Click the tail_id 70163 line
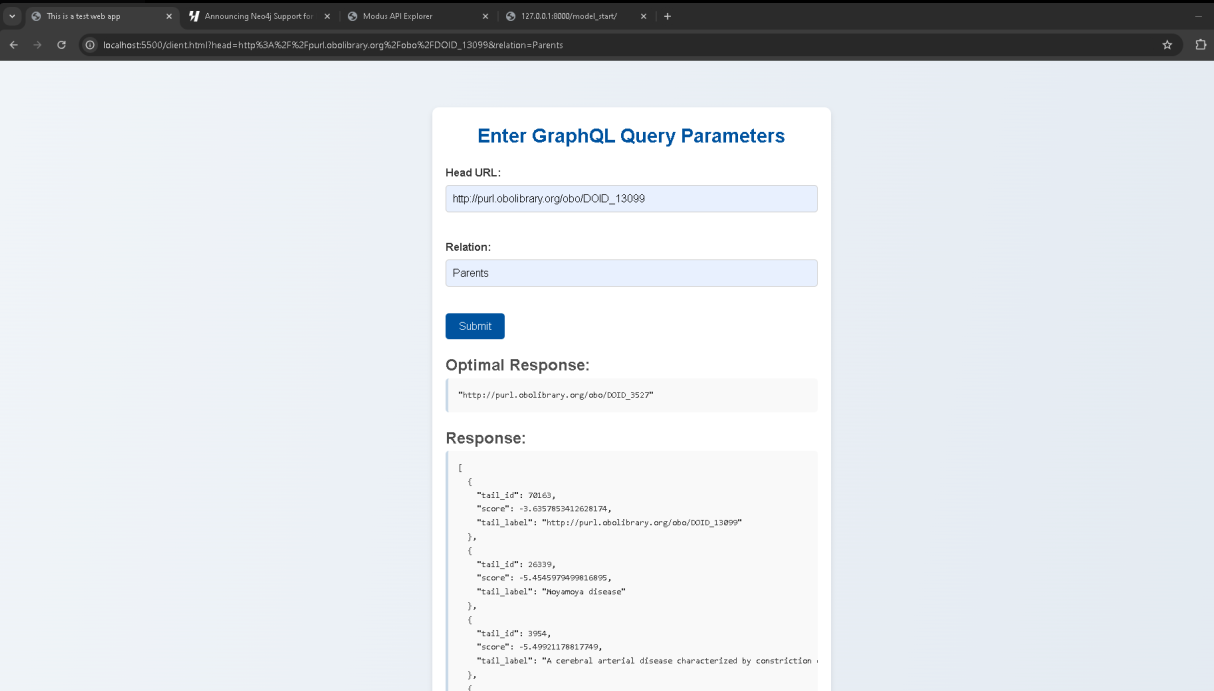Viewport: 1214px width, 691px height. tap(518, 495)
